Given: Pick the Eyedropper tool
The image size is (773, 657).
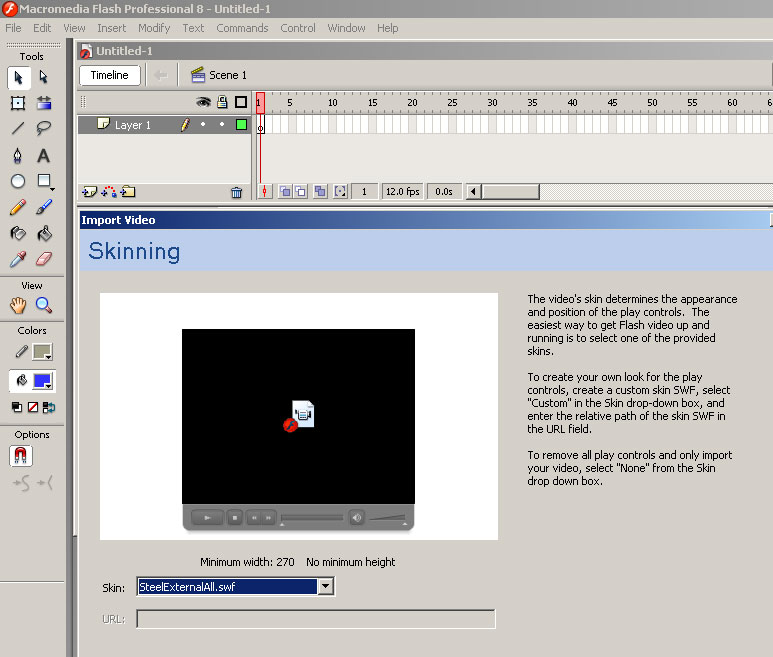Looking at the screenshot, I should [x=18, y=259].
